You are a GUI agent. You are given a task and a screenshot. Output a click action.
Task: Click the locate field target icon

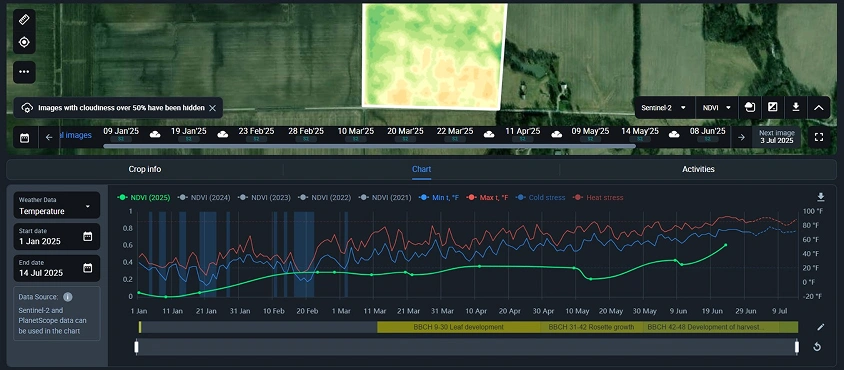pos(24,43)
